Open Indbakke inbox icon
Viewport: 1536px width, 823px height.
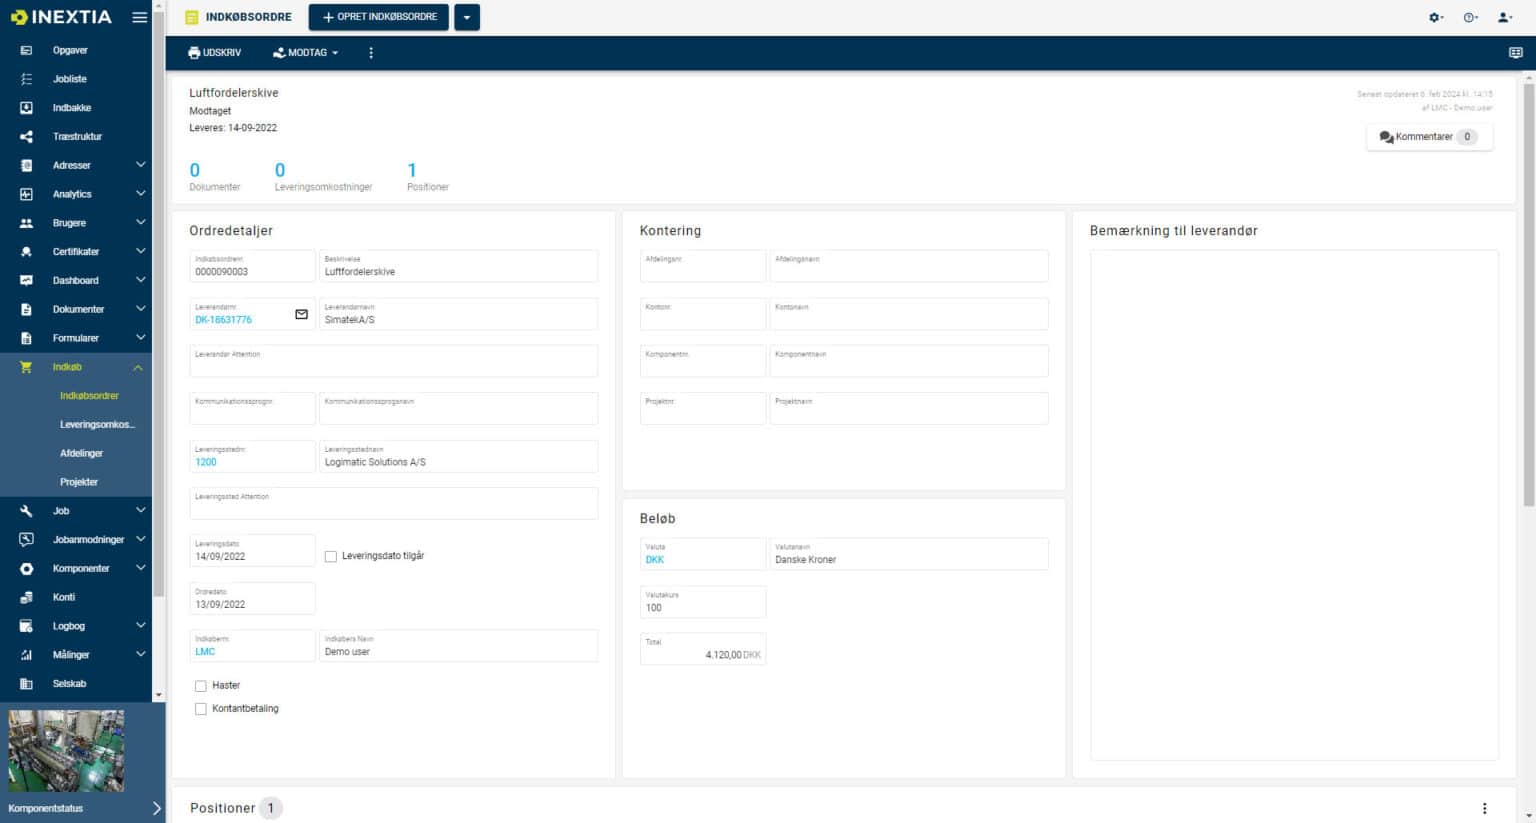26,108
